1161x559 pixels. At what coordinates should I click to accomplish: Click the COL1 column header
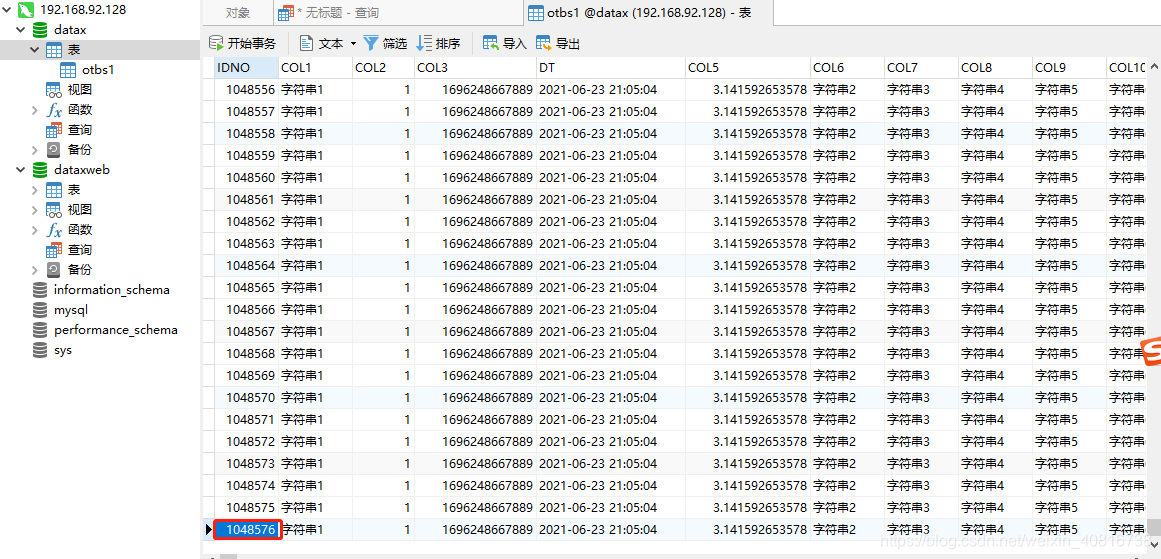coord(315,67)
